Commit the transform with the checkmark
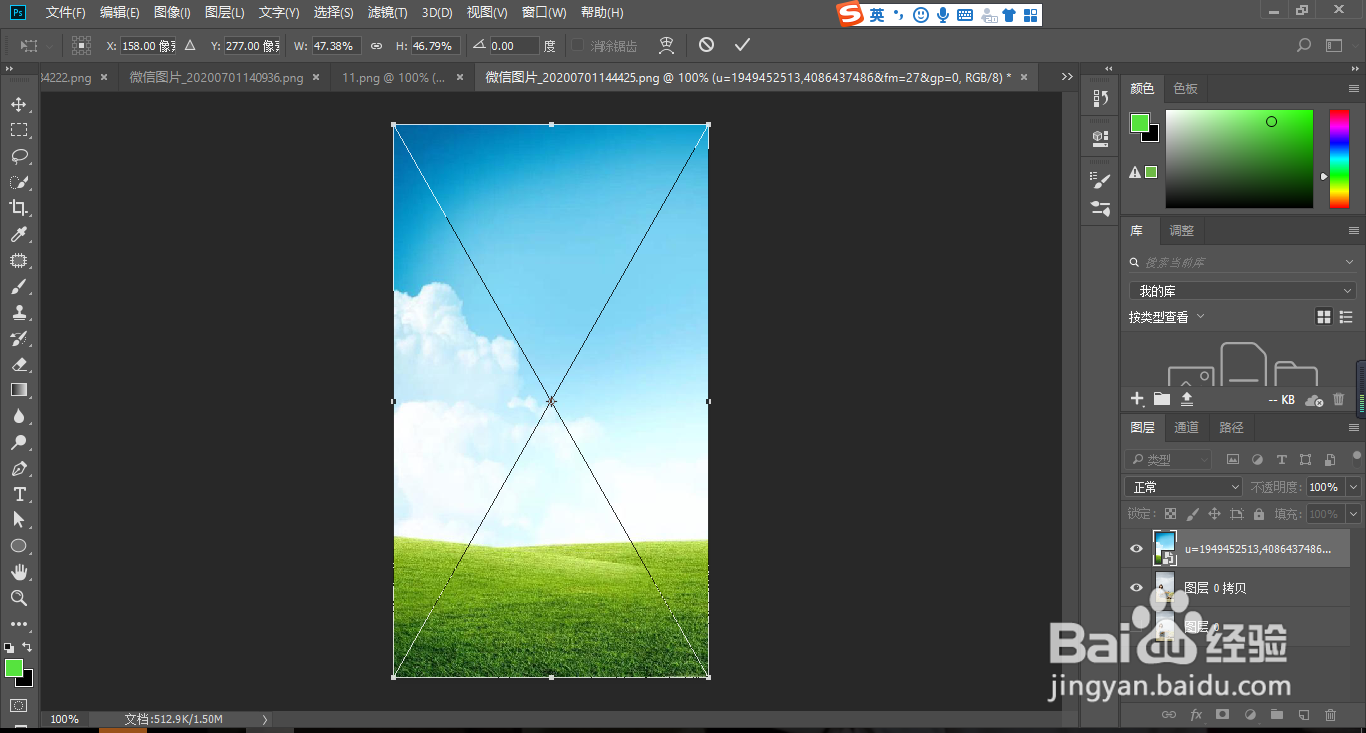The image size is (1366, 733). coord(741,45)
